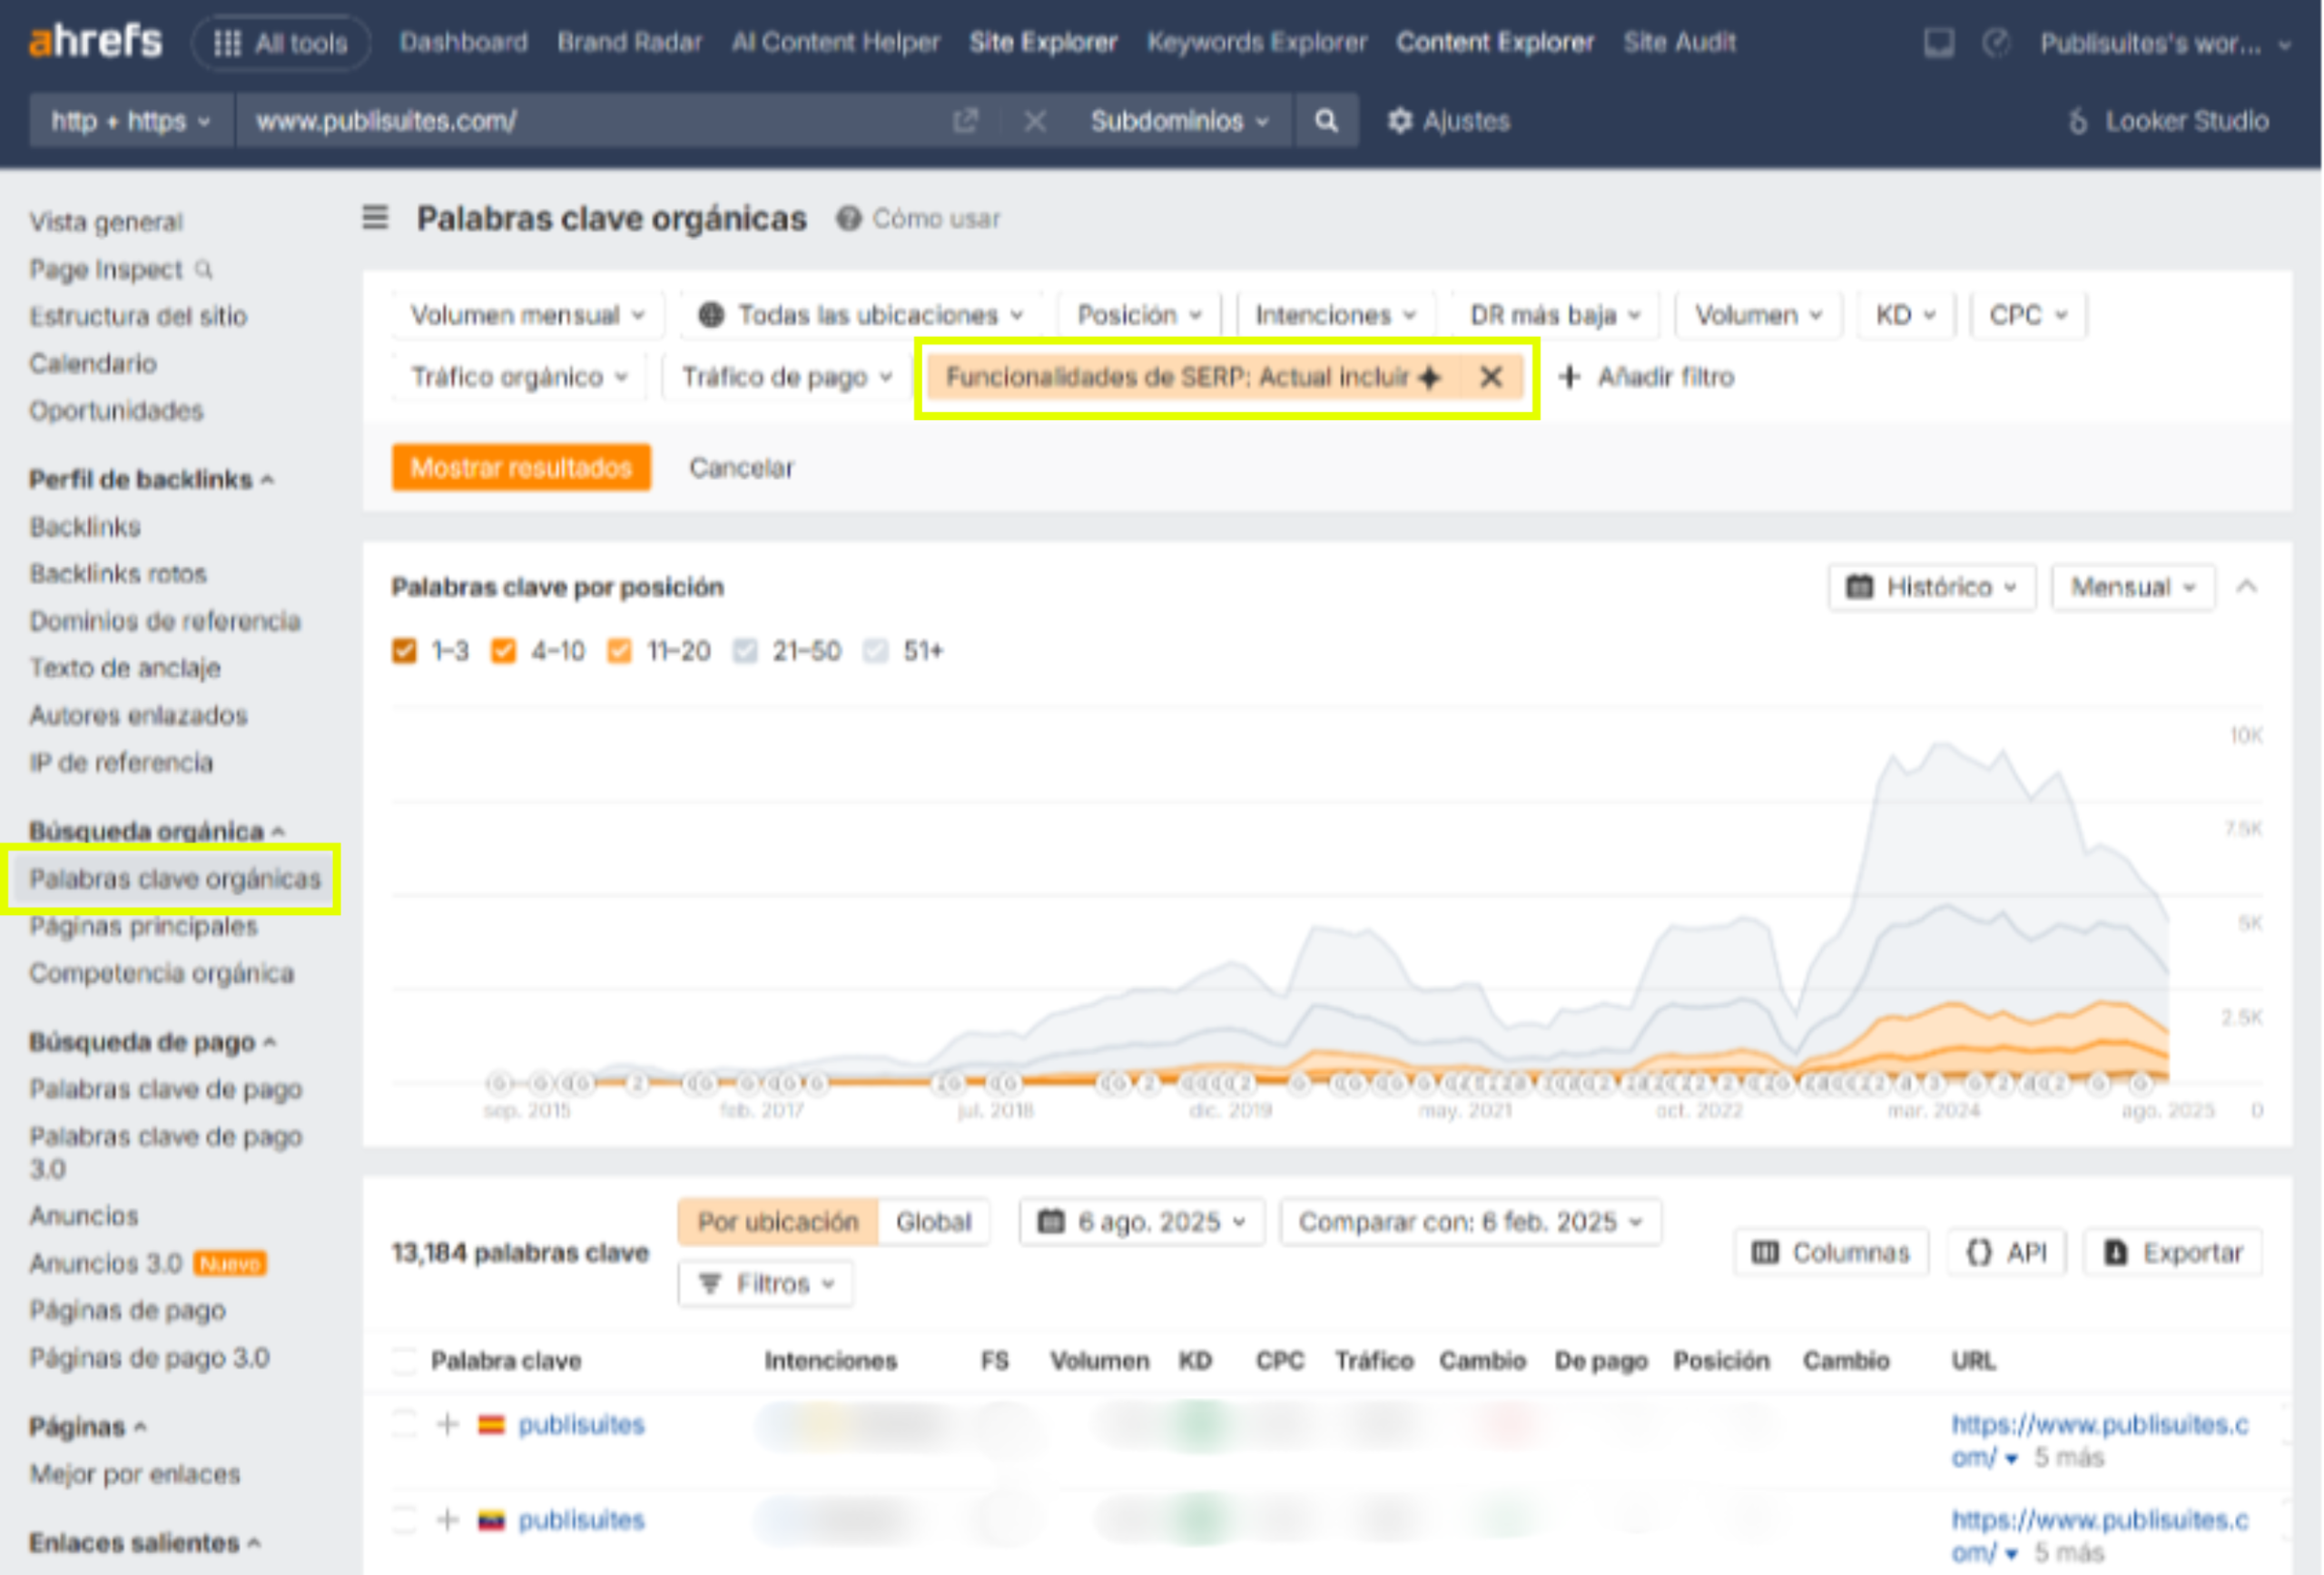Collapse the chart with chevron arrow

click(2247, 586)
